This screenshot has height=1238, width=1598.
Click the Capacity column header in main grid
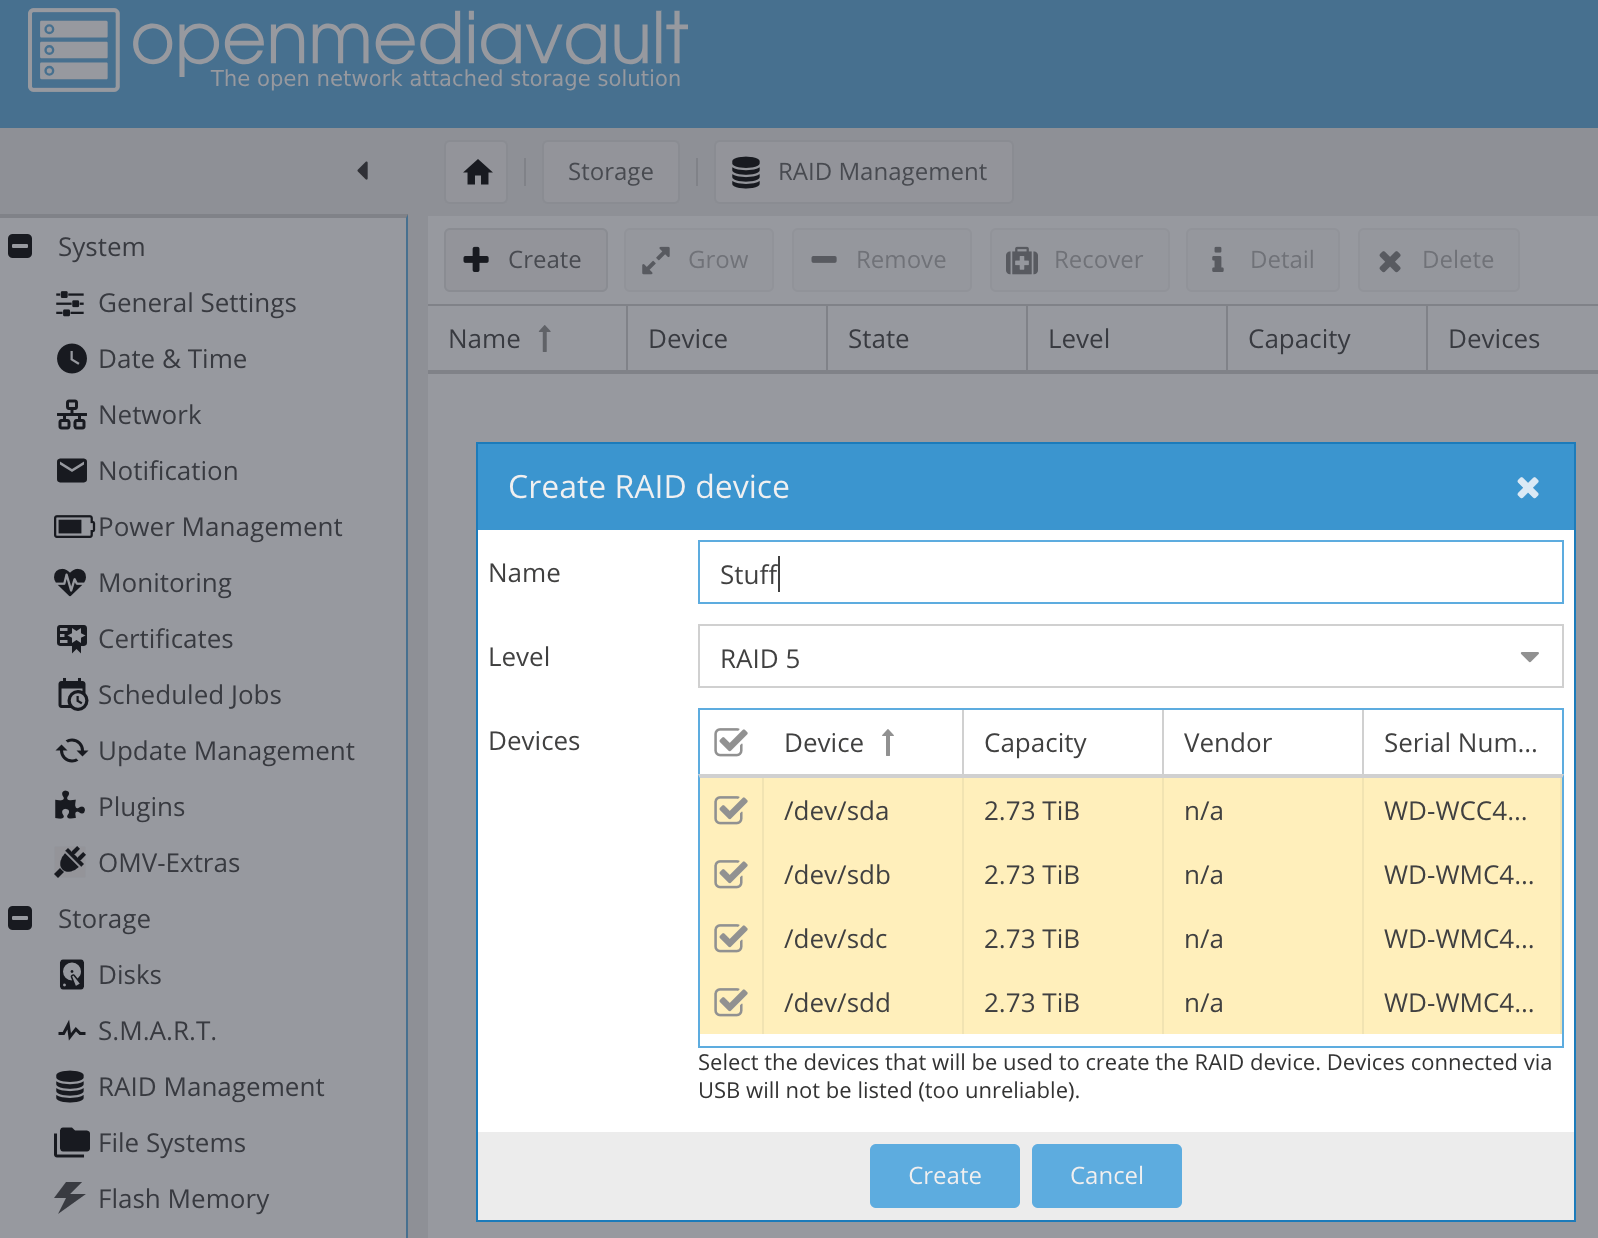[x=1326, y=339]
